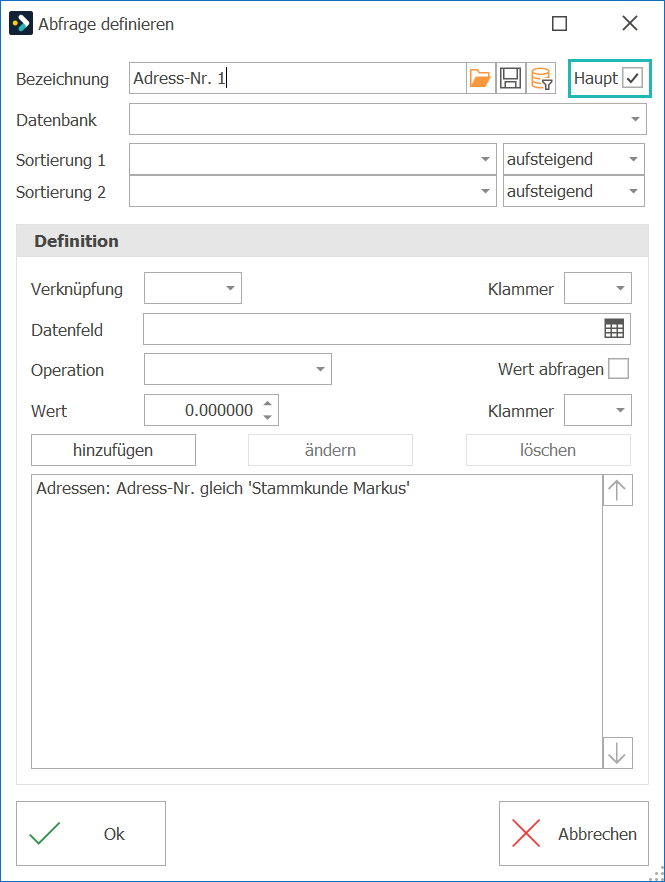665x882 pixels.
Task: Click the Definition section header
Action: [332, 241]
